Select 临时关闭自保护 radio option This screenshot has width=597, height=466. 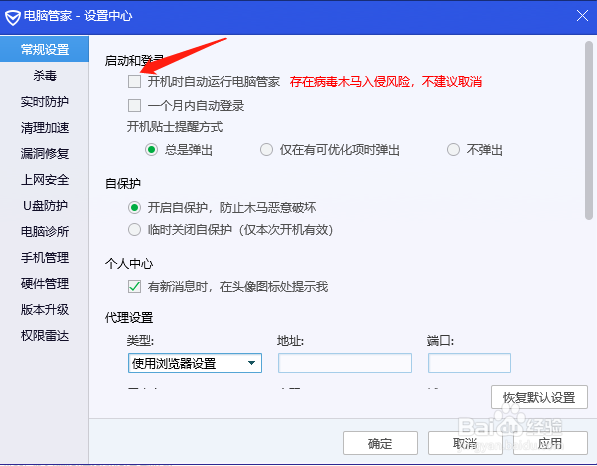(134, 230)
